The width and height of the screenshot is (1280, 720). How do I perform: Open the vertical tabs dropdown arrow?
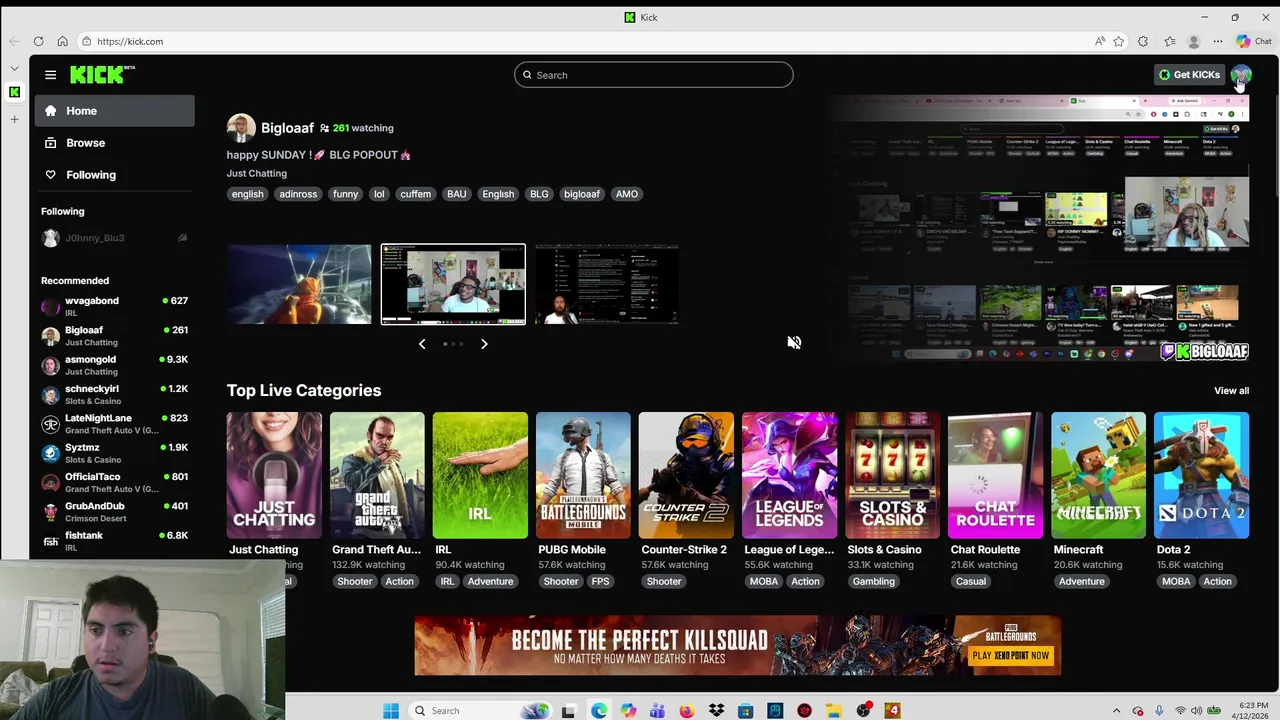click(14, 68)
